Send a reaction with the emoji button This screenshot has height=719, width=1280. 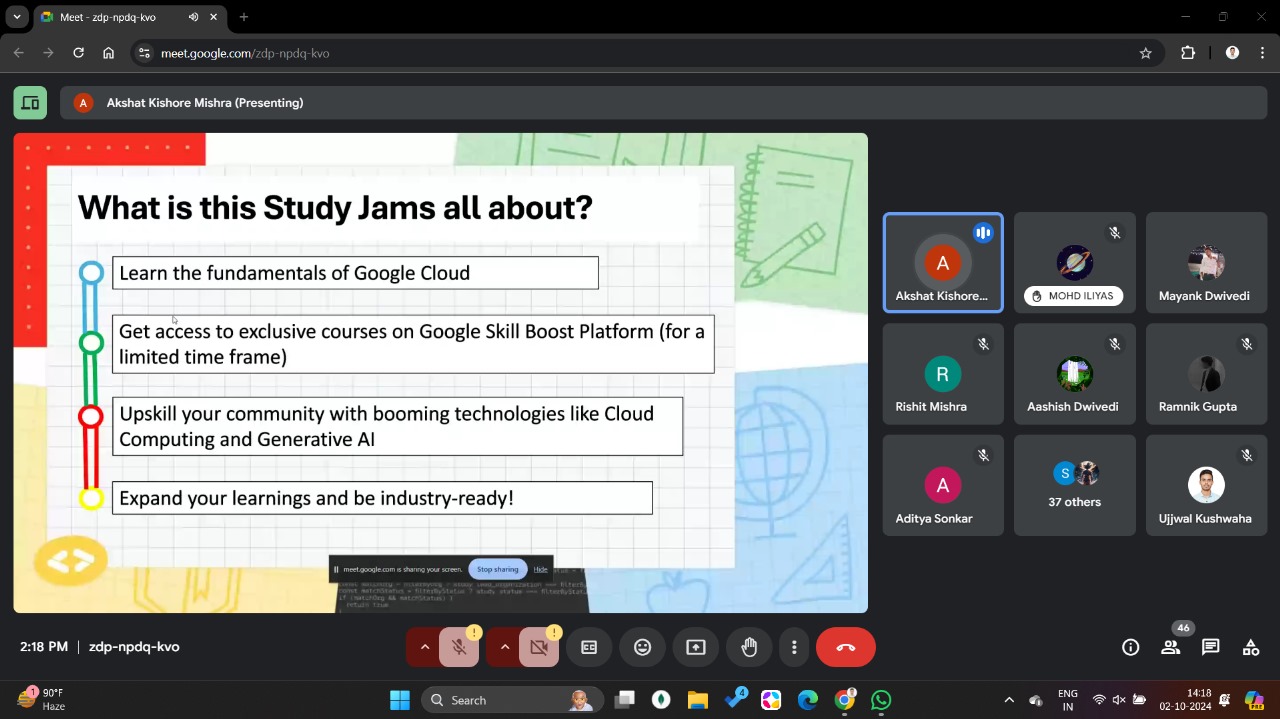643,647
